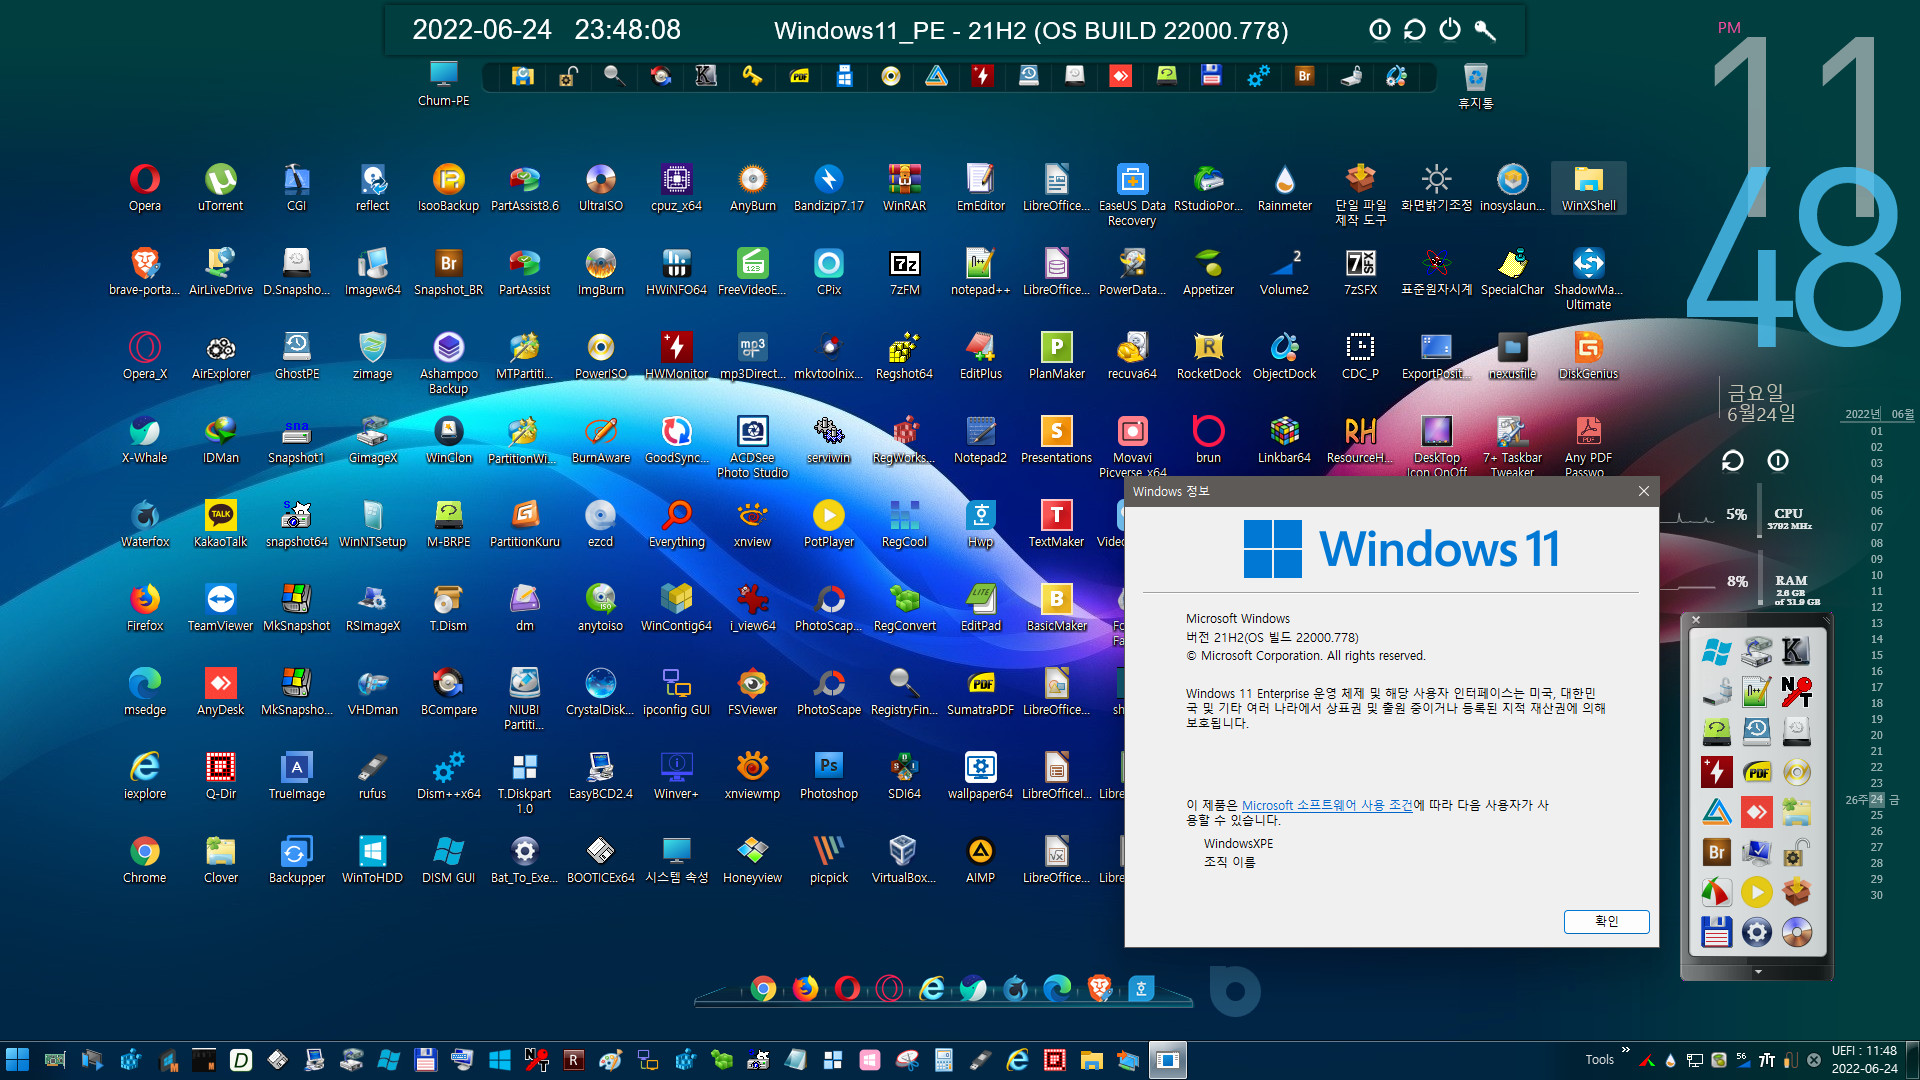The height and width of the screenshot is (1080, 1920).
Task: Open the UltraISO desktop shortcut
Action: click(601, 188)
